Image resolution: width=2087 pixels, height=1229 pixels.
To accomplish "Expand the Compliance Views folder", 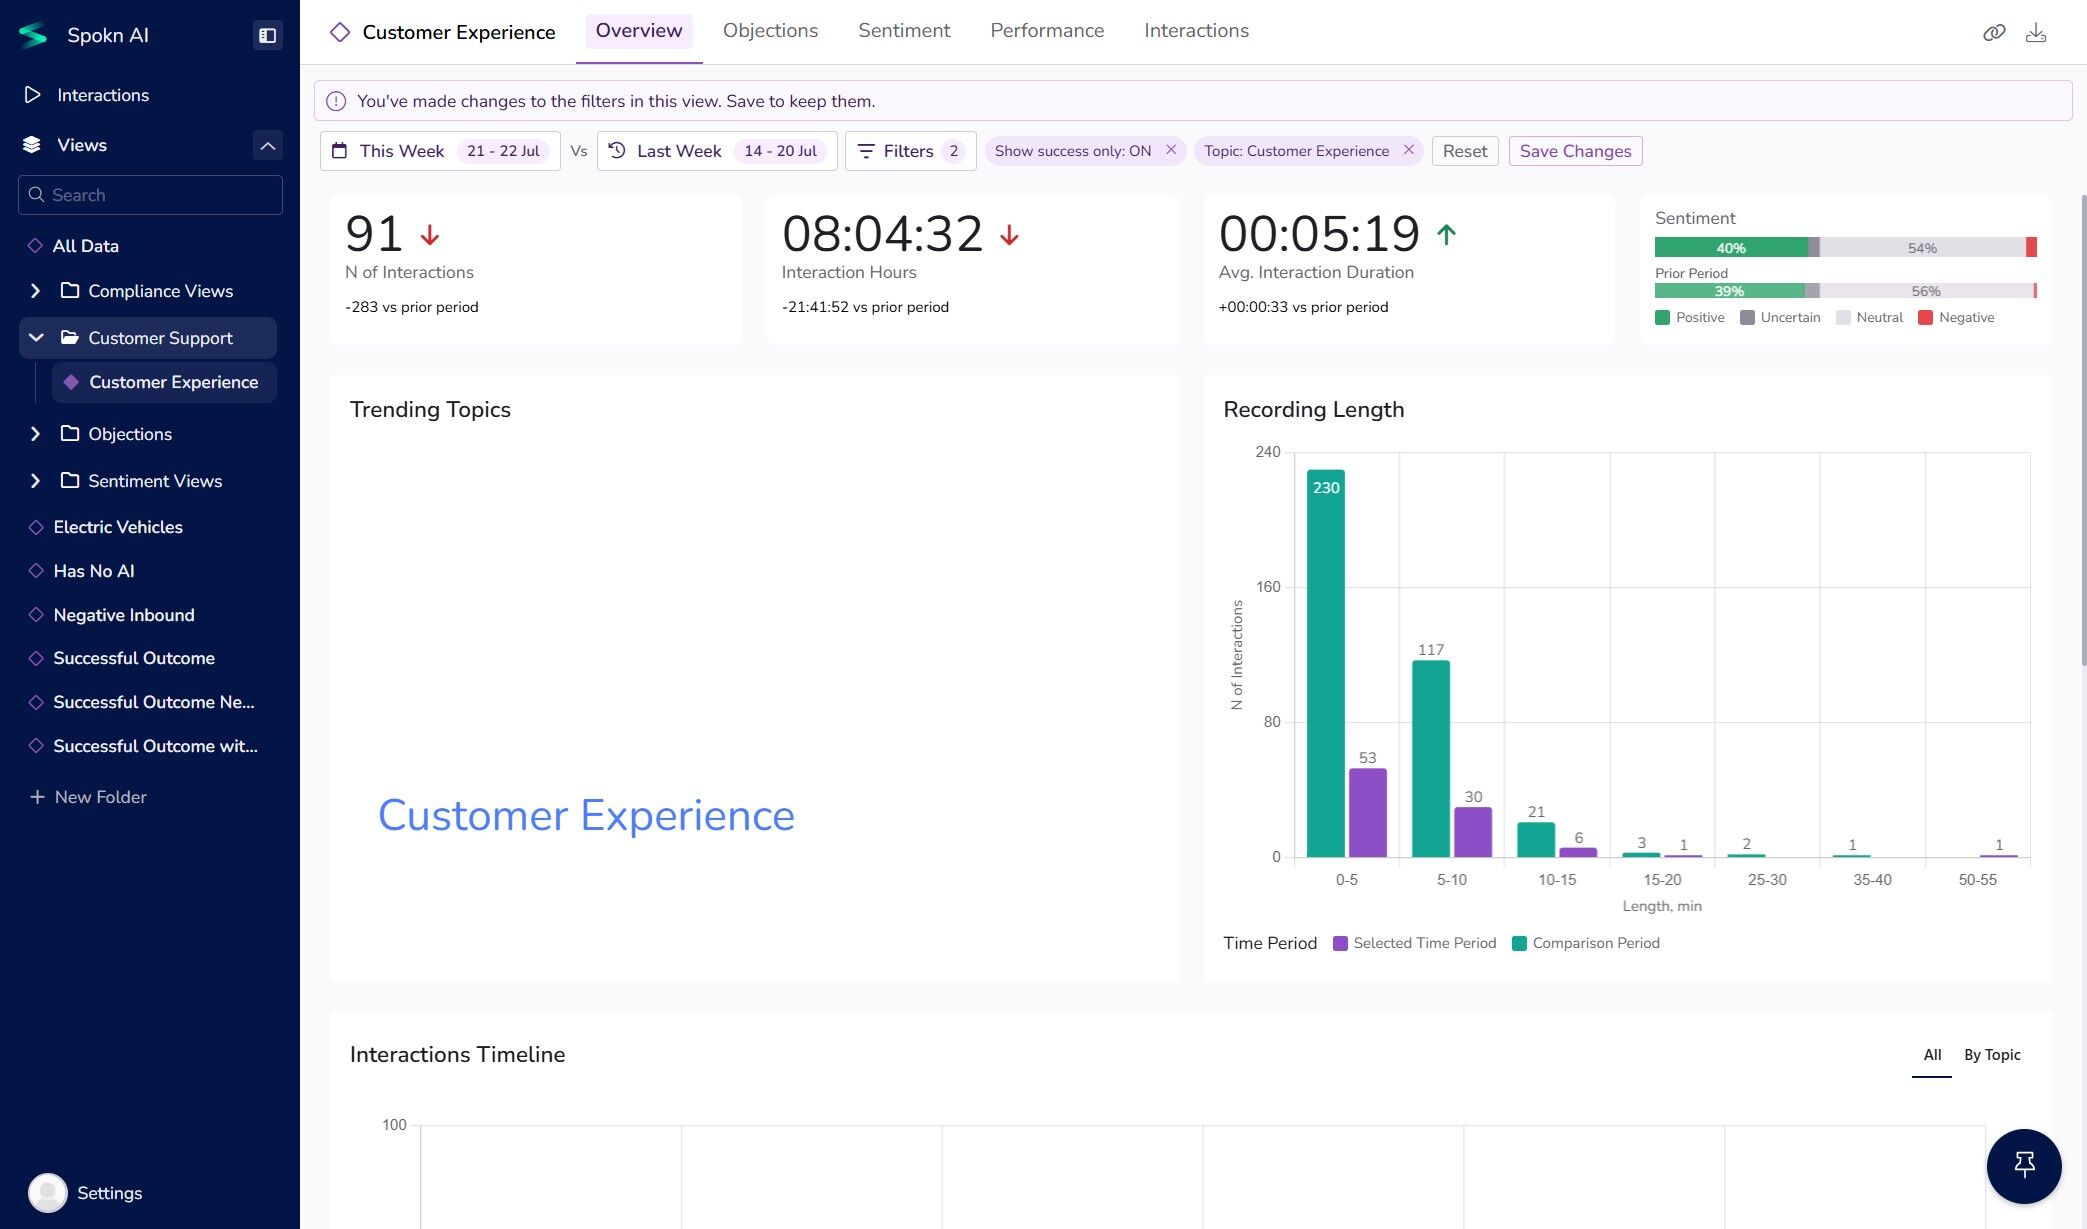I will click(36, 291).
